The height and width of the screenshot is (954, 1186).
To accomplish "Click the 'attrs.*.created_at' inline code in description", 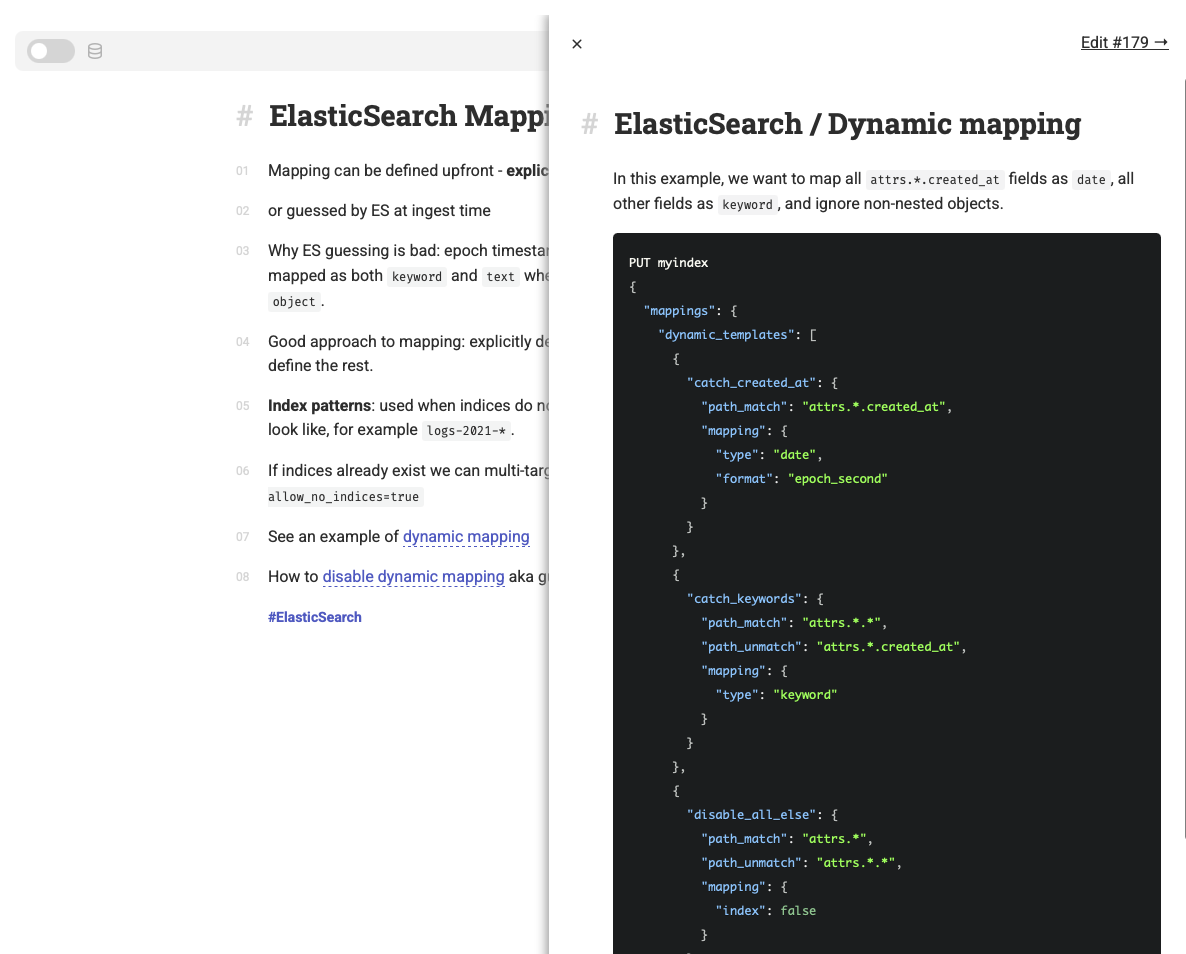I will (935, 180).
